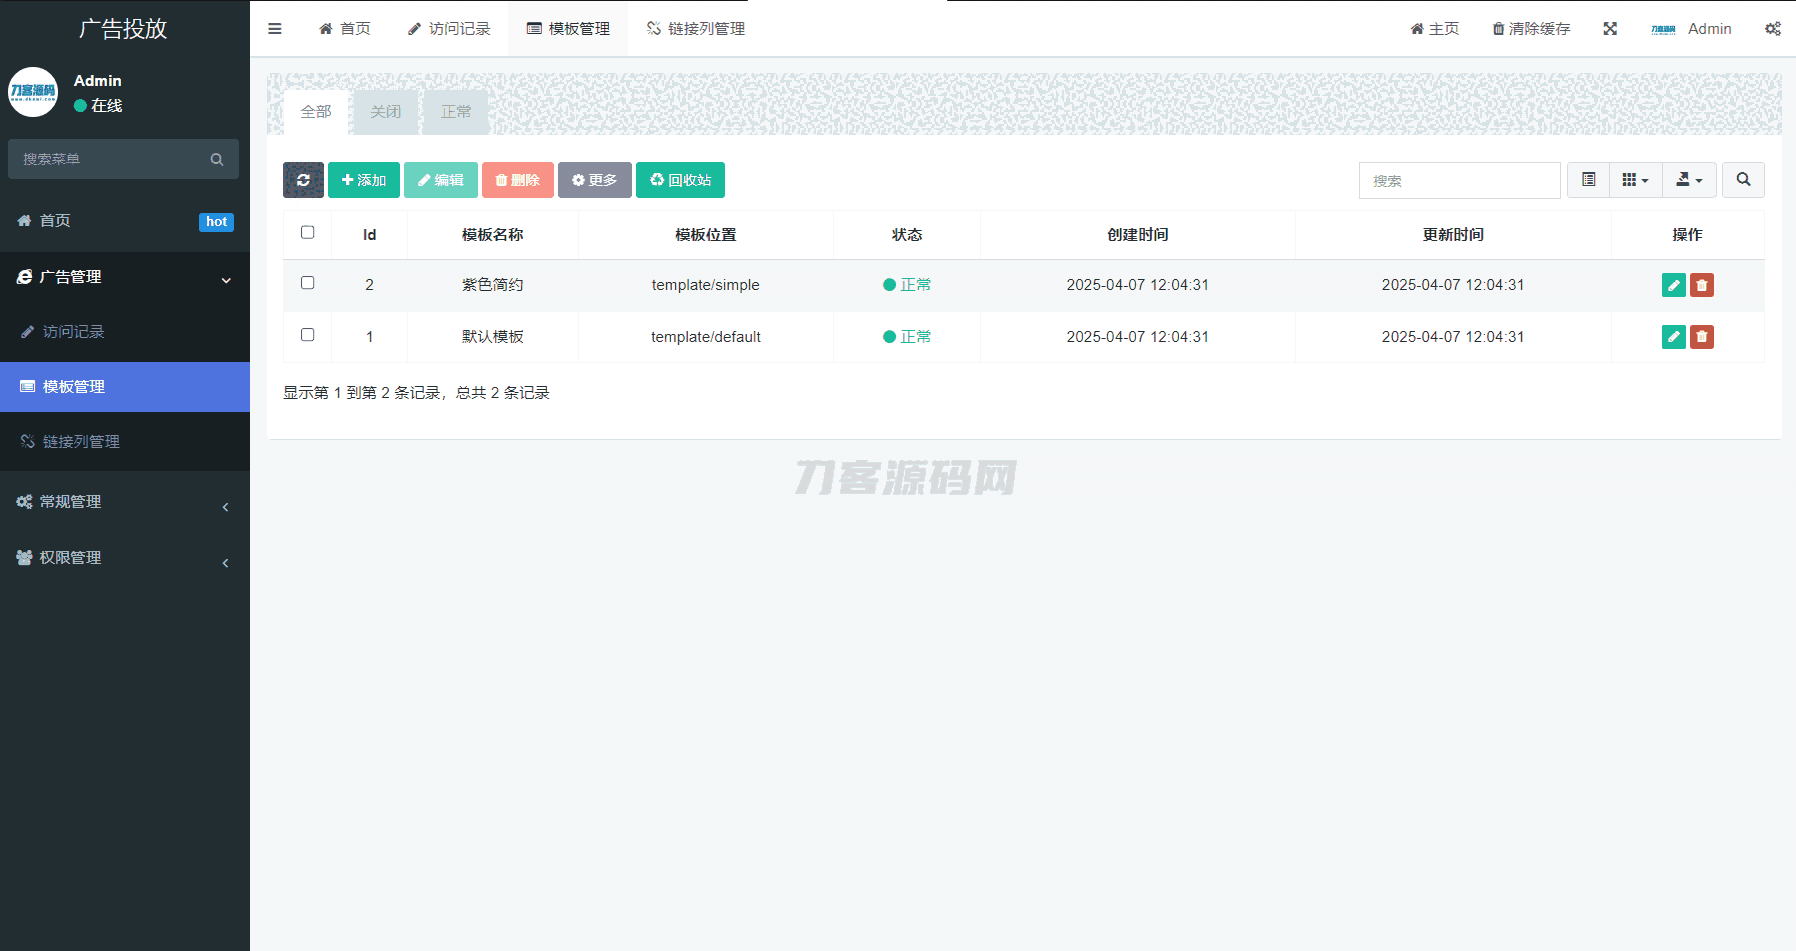The height and width of the screenshot is (951, 1796).
Task: Open 链接列管理 in the sidebar
Action: coord(81,442)
